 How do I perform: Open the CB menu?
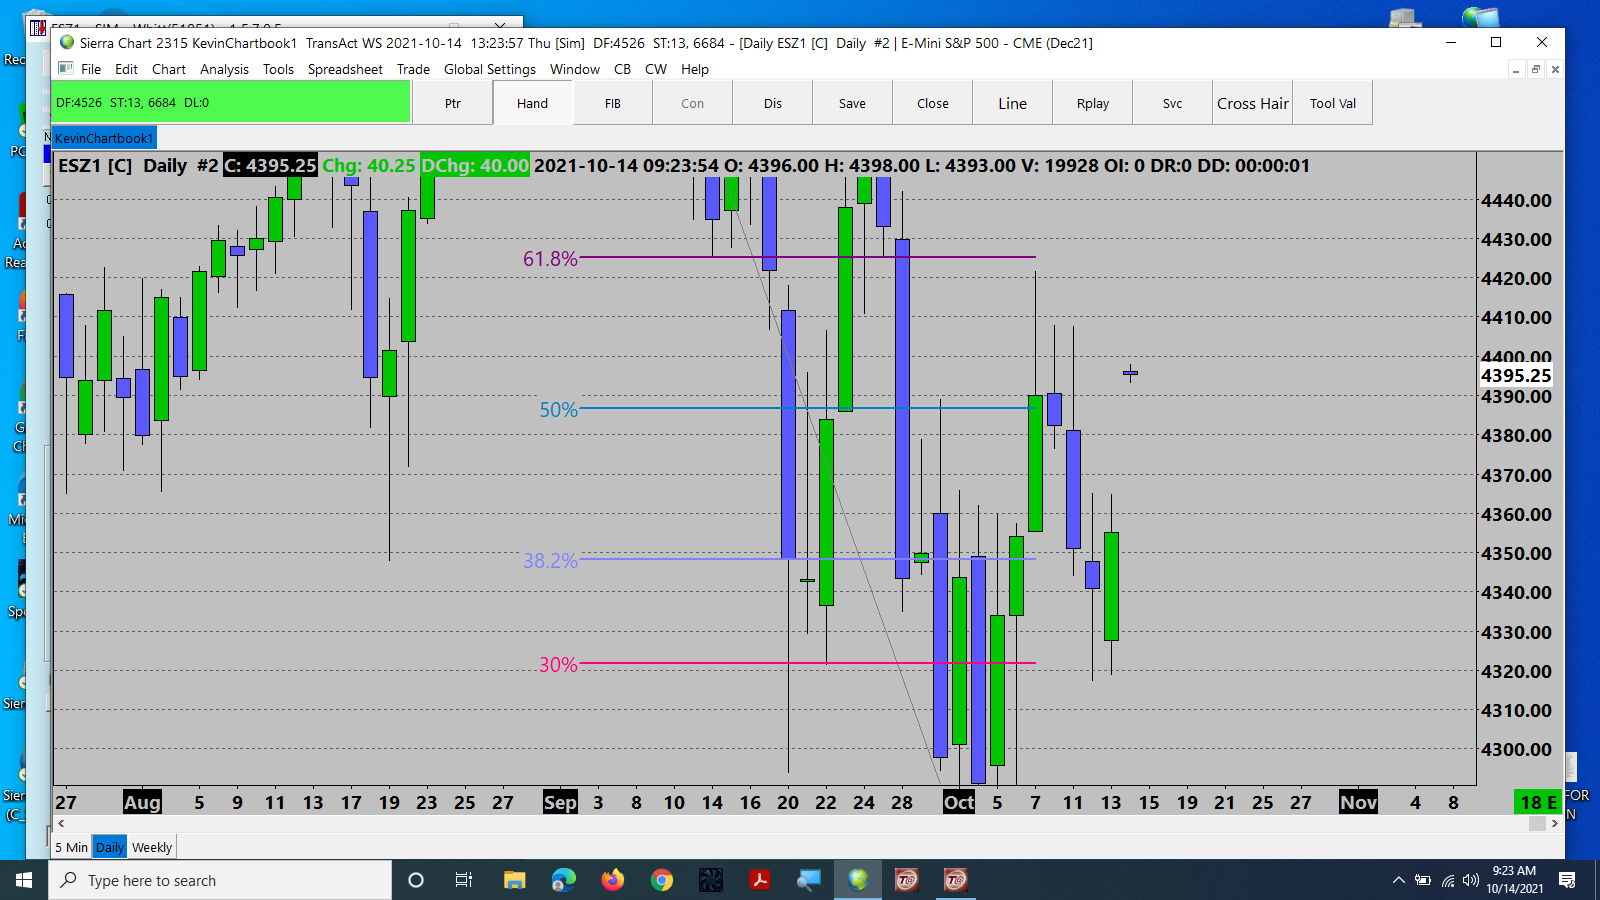[x=622, y=69]
